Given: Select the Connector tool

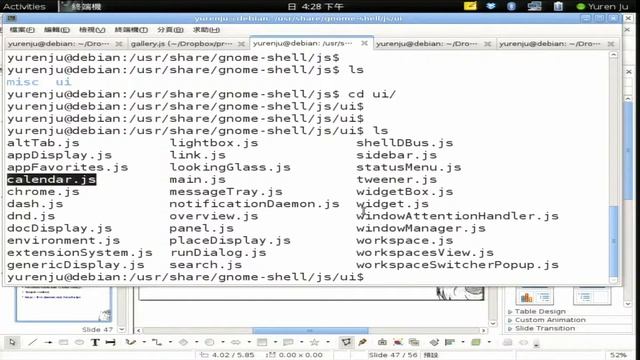Looking at the screenshot, I should point(157,342).
